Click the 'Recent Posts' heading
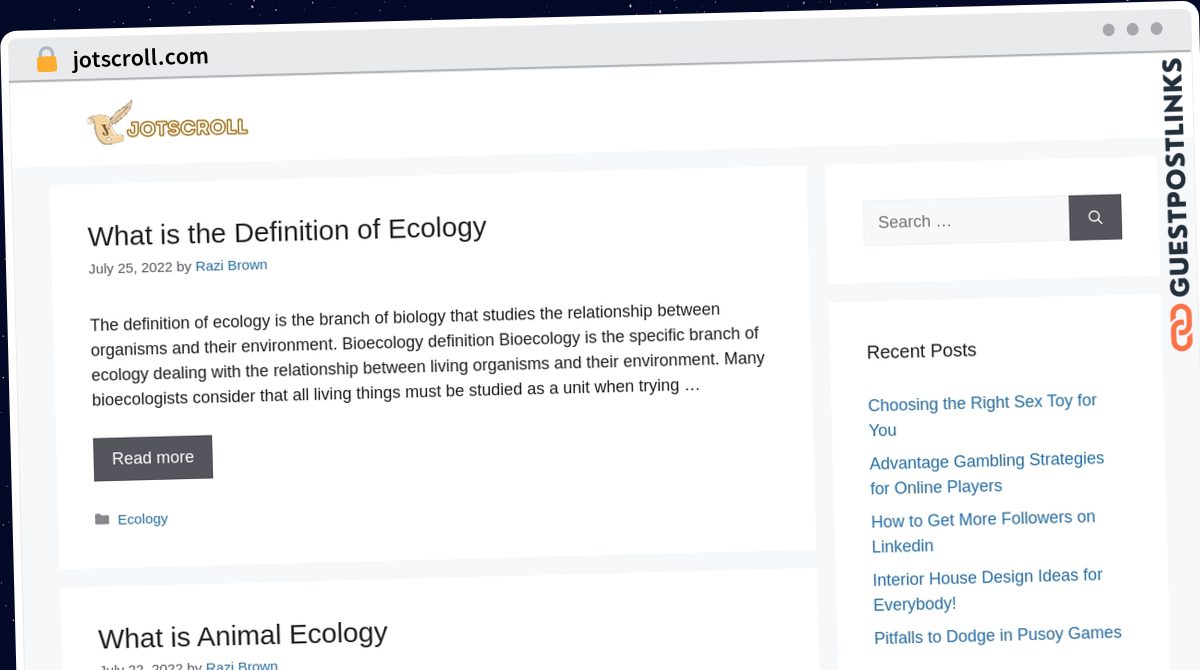 click(921, 351)
